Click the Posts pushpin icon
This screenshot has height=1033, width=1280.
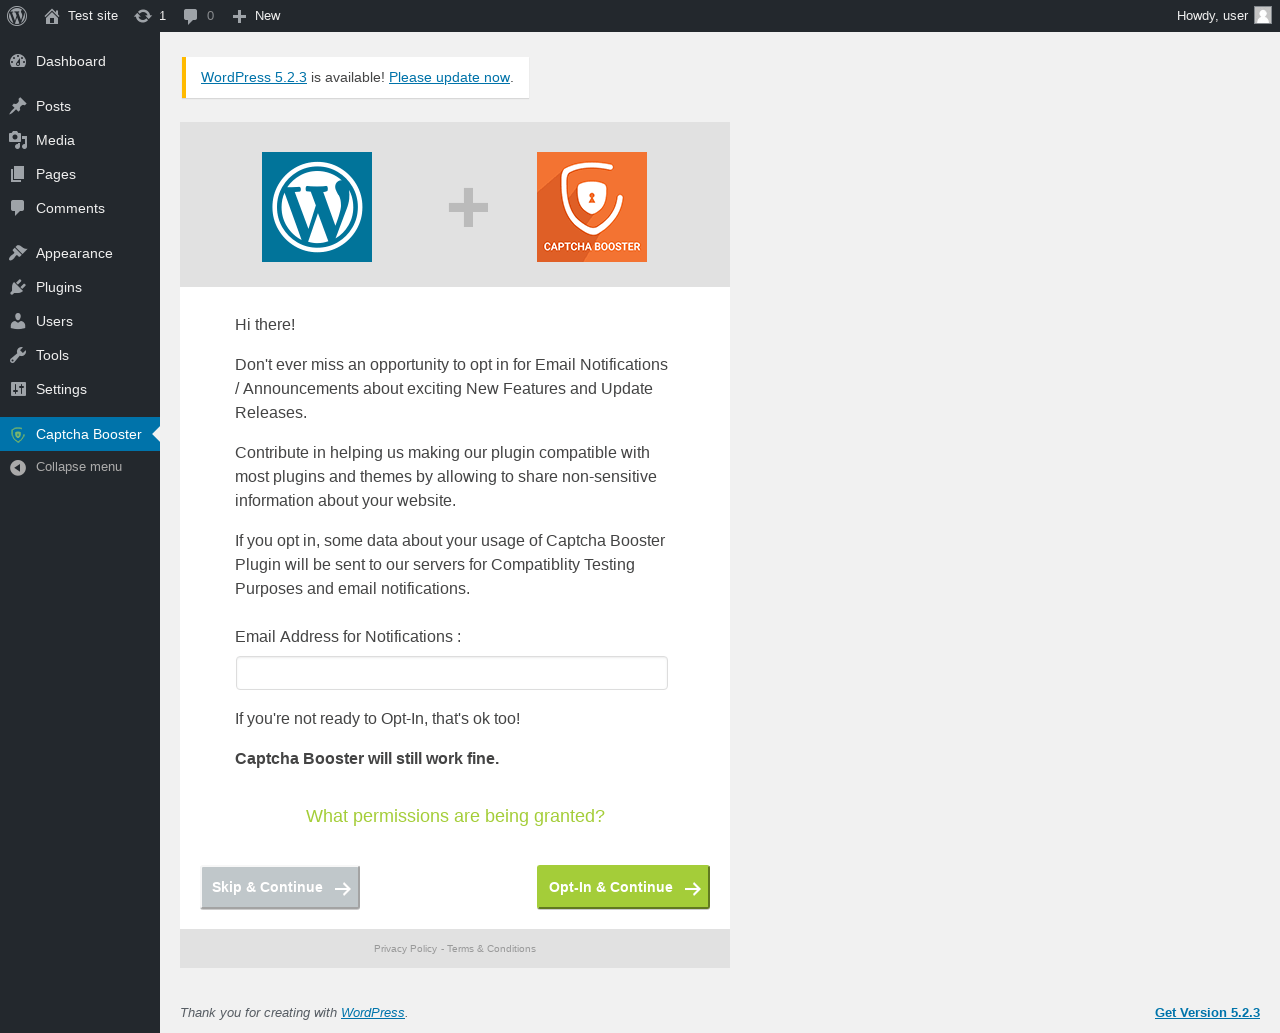click(x=18, y=106)
